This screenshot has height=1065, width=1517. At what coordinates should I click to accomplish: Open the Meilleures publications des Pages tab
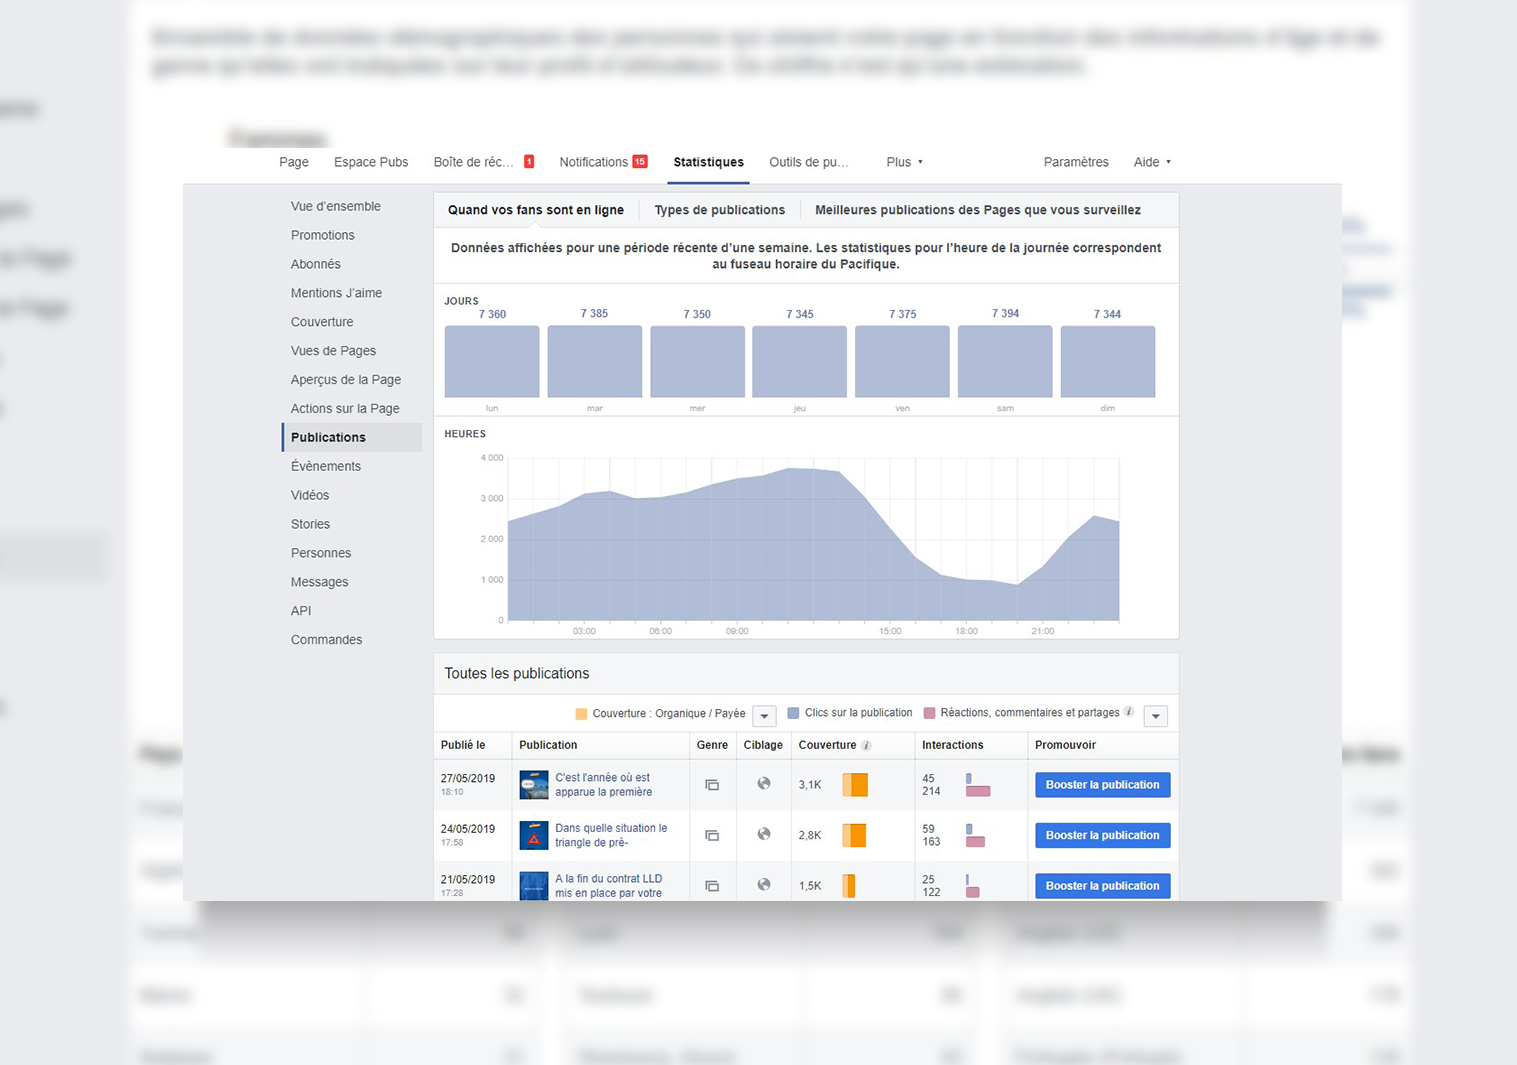pyautogui.click(x=977, y=210)
